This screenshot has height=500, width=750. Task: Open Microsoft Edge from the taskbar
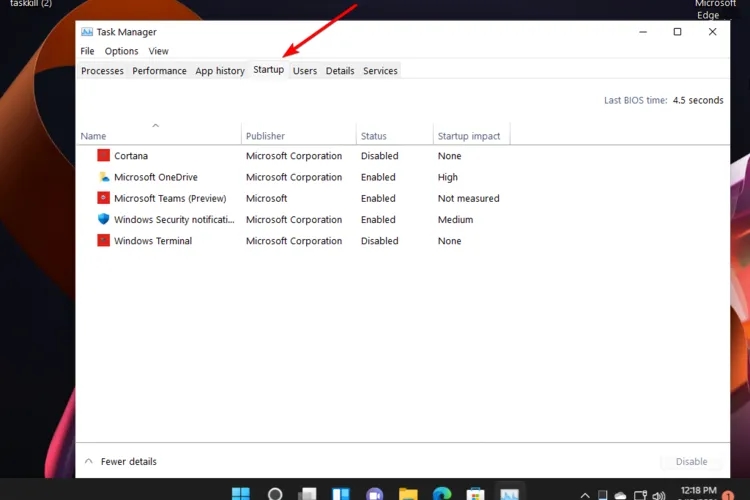pyautogui.click(x=442, y=494)
